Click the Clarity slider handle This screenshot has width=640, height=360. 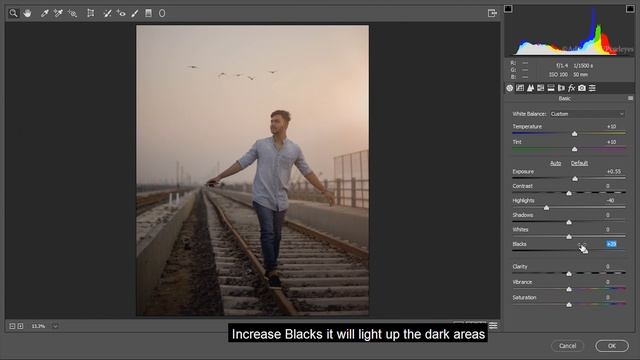tap(569, 274)
